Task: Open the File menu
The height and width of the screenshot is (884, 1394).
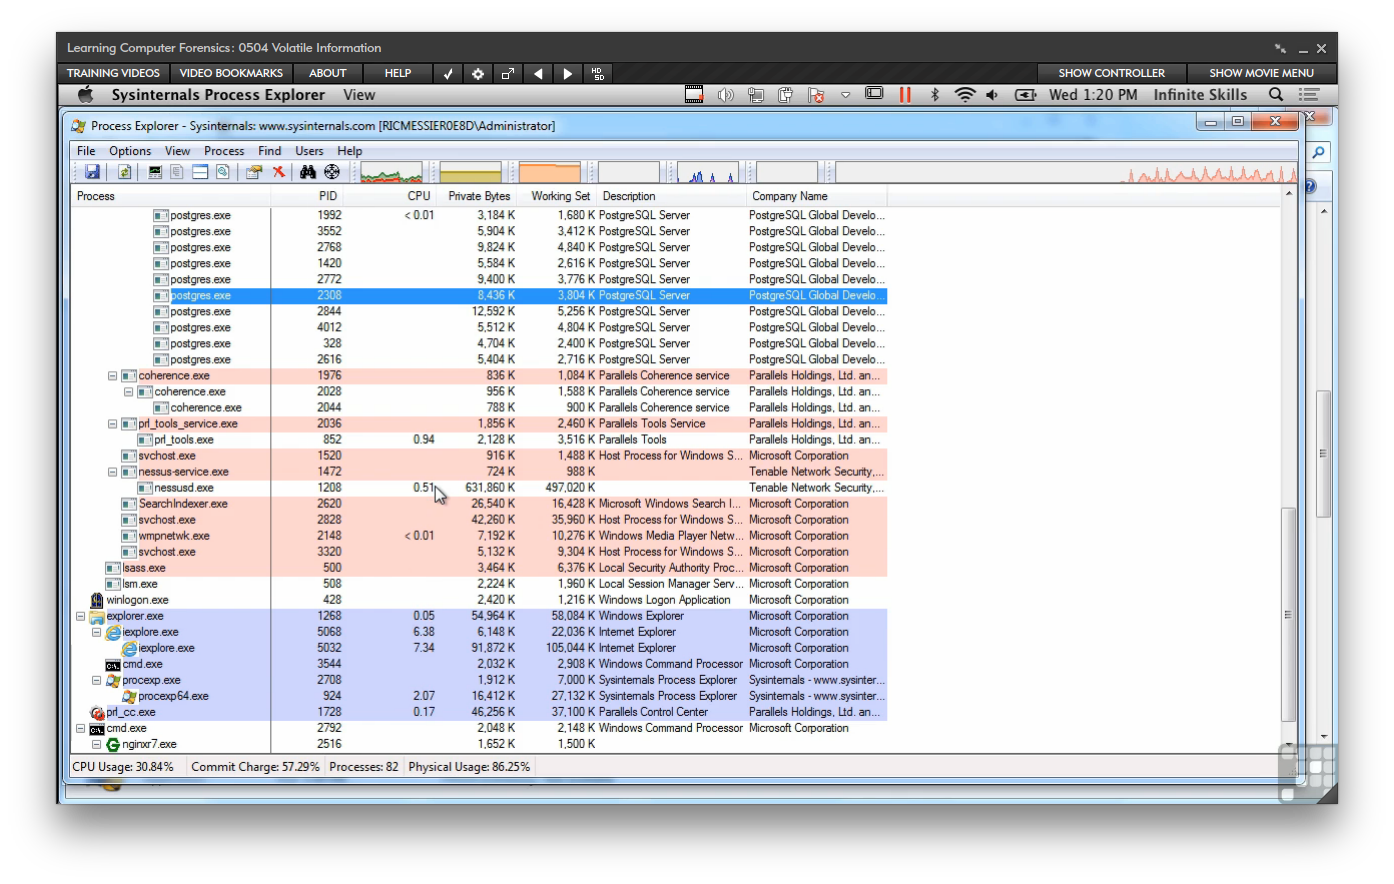Action: click(86, 151)
